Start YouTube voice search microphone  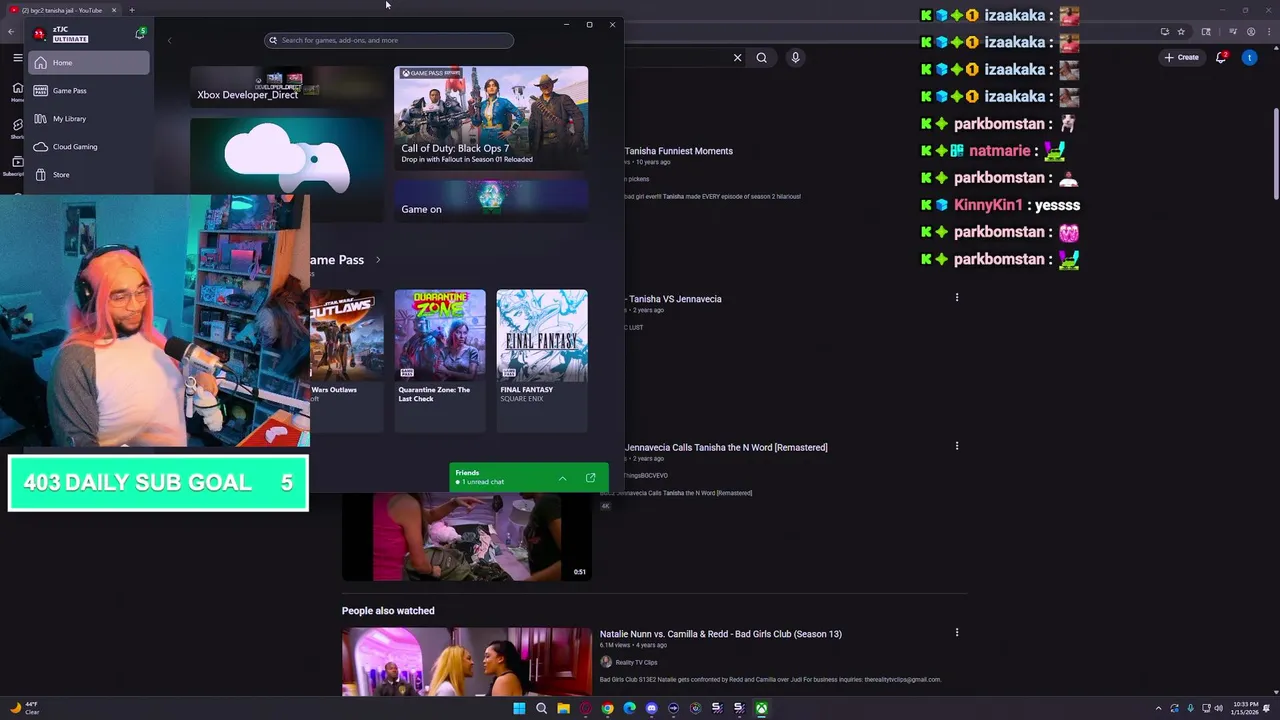pos(795,58)
